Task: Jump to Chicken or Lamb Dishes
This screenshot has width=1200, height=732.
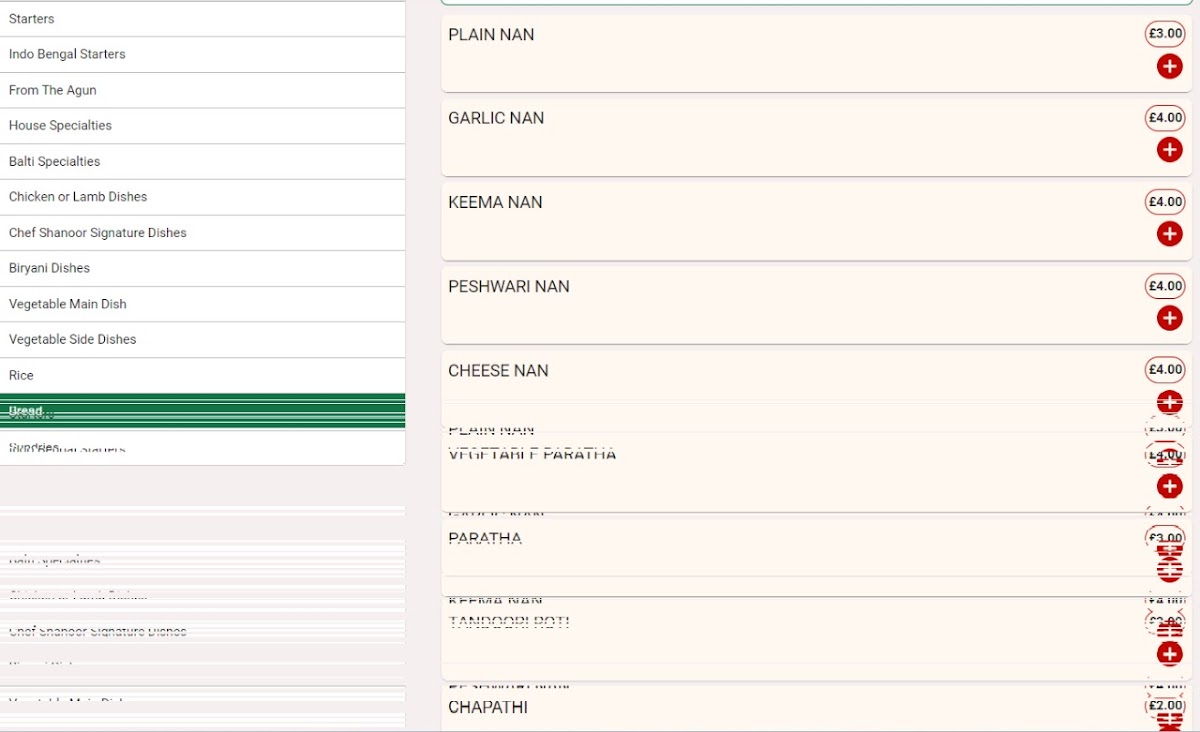Action: pos(202,197)
